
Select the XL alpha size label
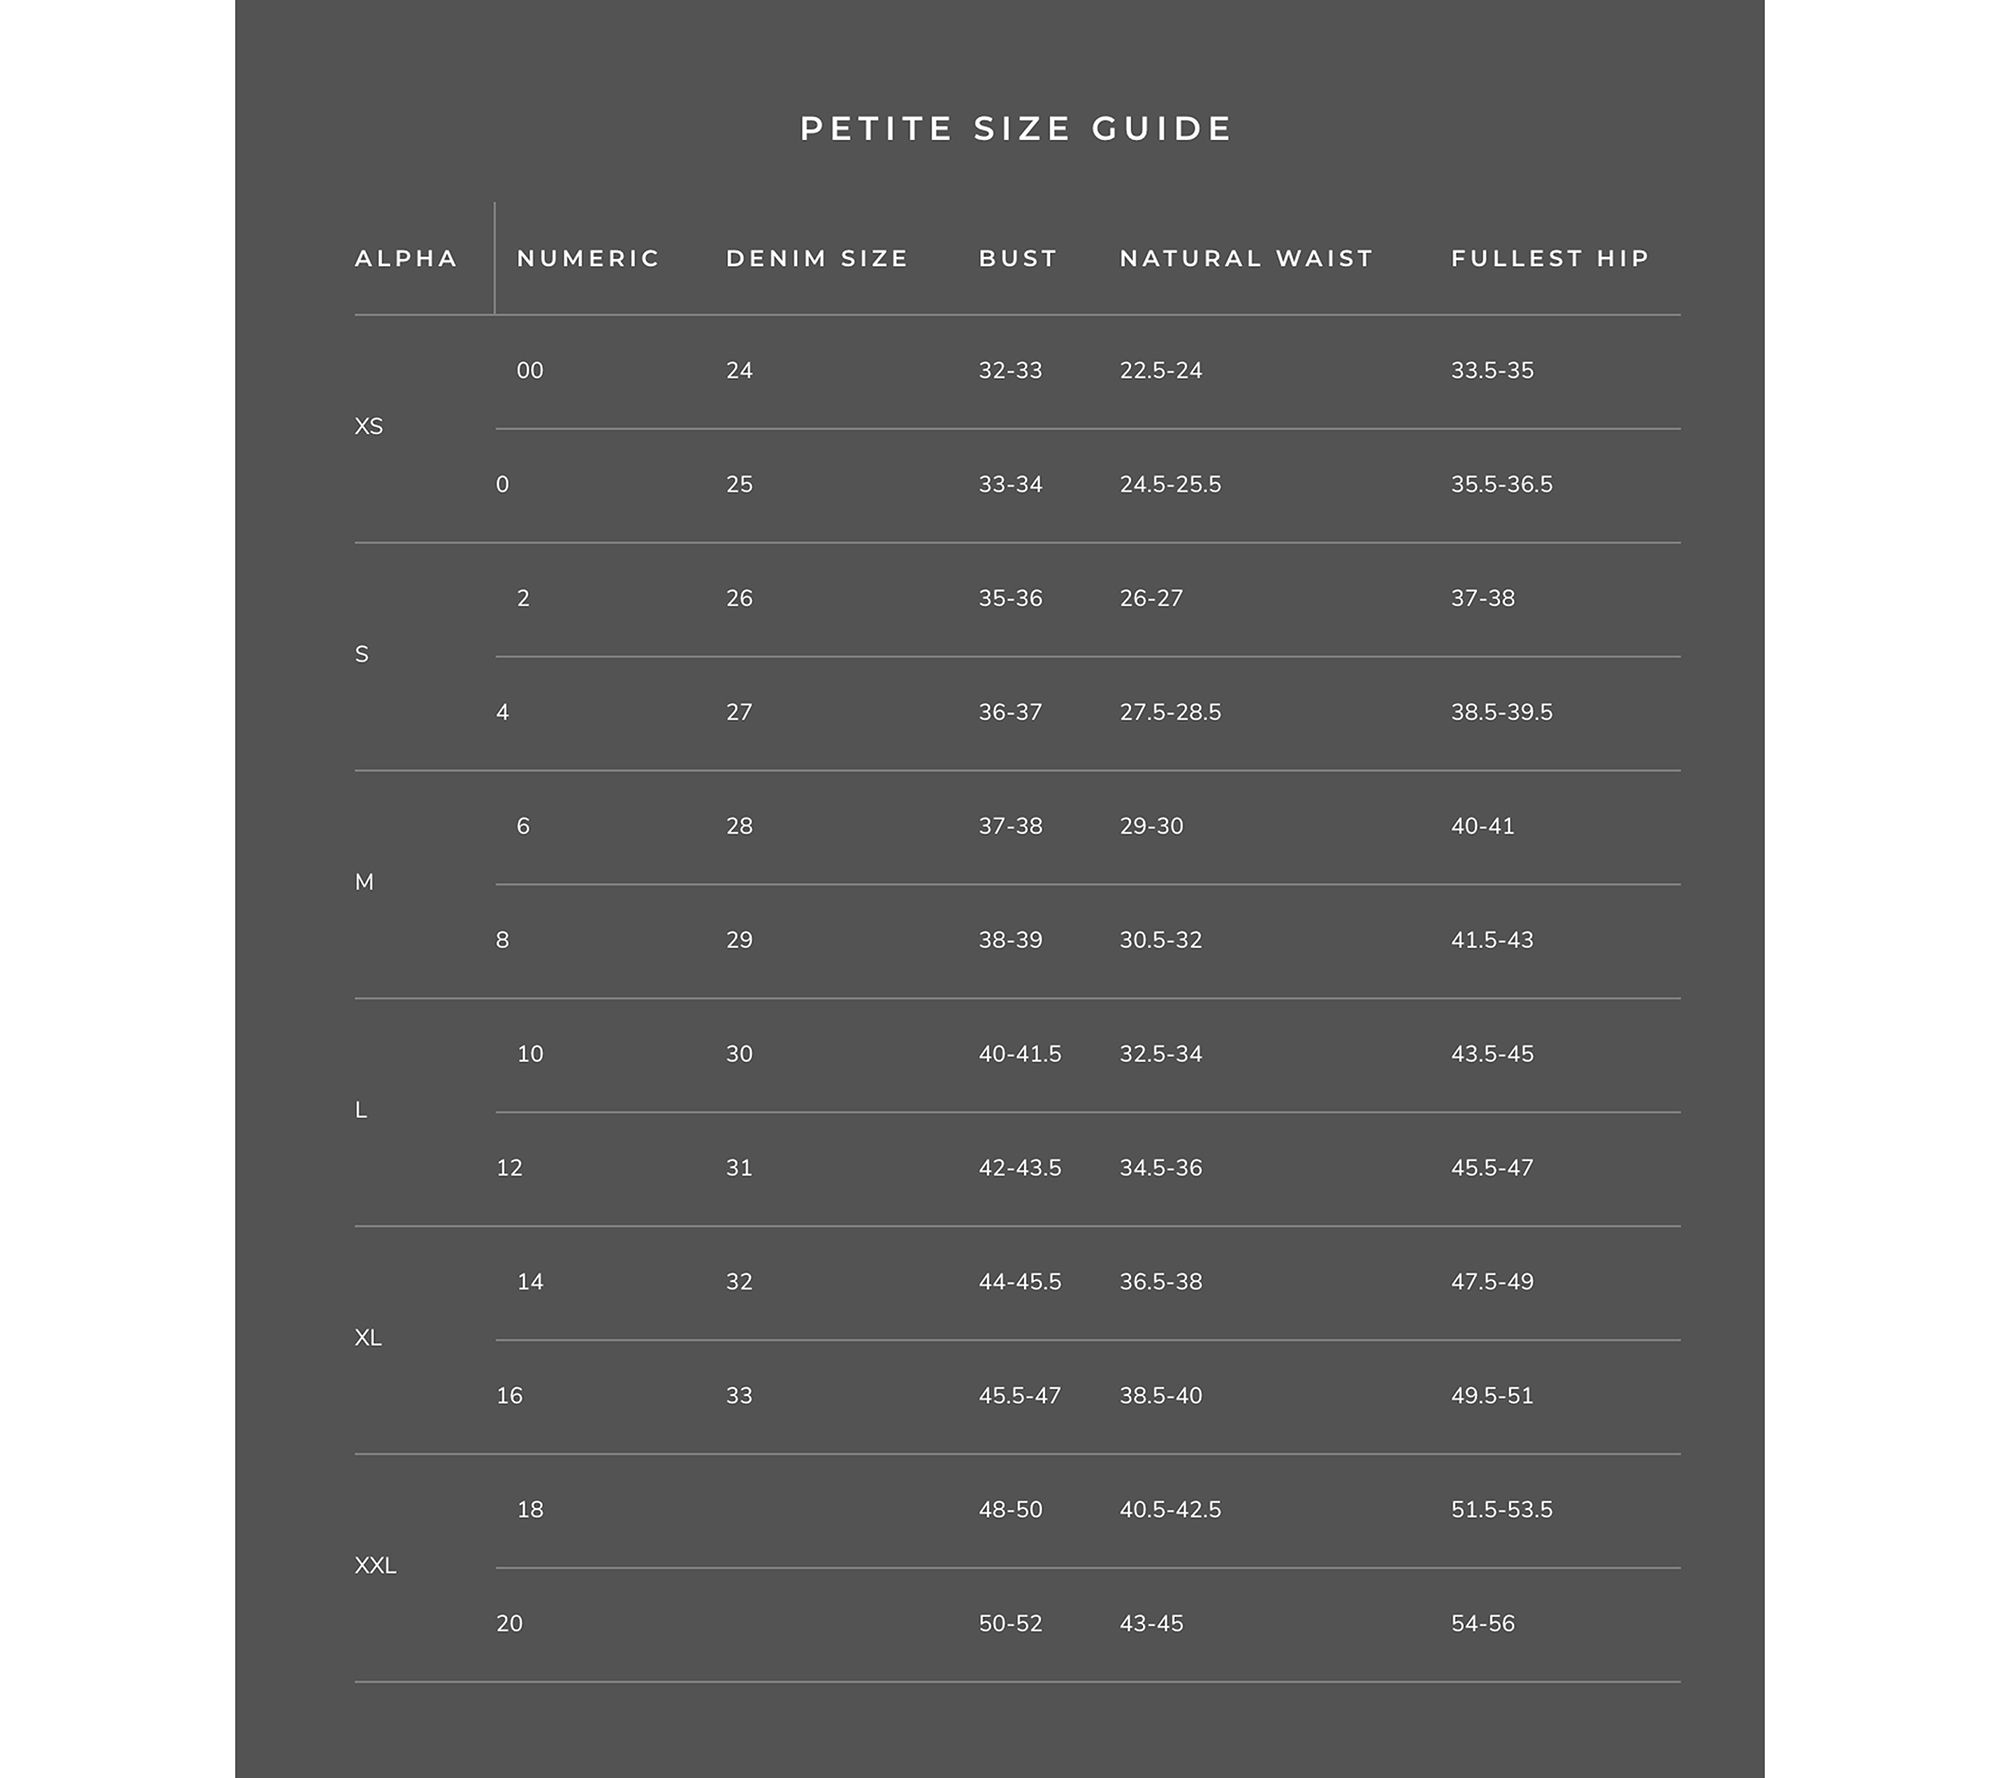tap(368, 1338)
